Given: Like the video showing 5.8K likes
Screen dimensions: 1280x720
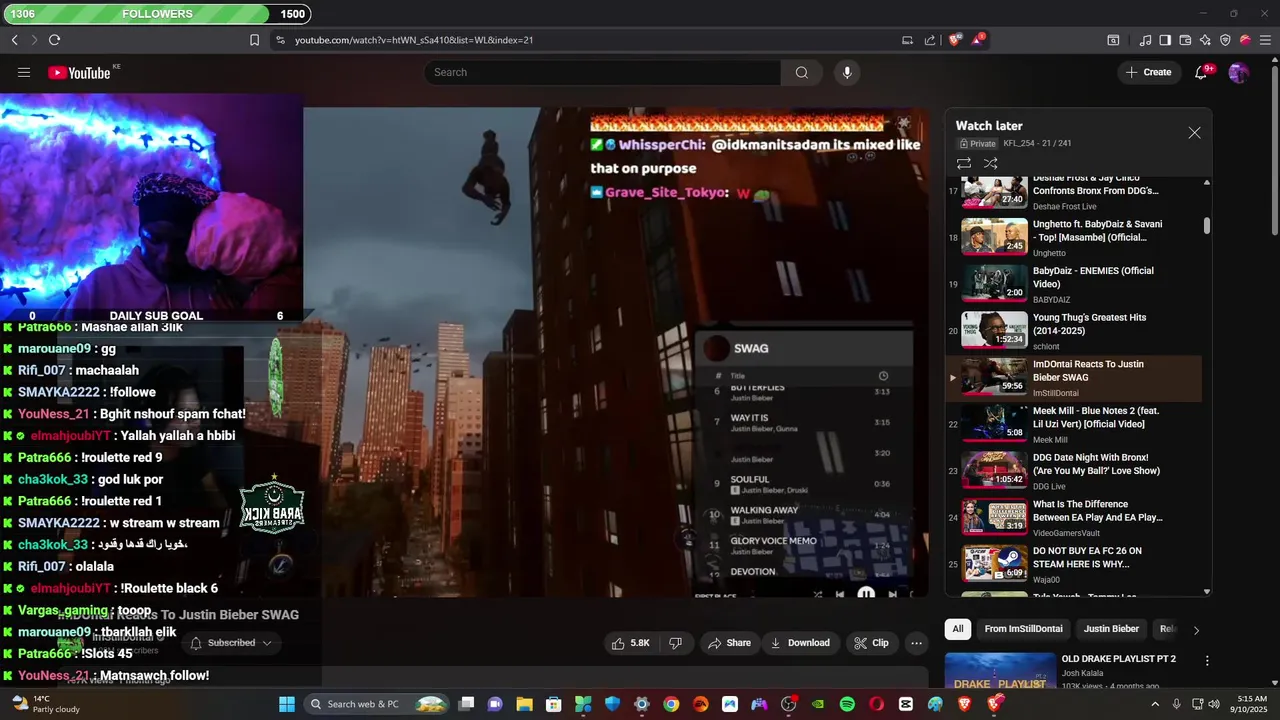Looking at the screenshot, I should tap(632, 643).
